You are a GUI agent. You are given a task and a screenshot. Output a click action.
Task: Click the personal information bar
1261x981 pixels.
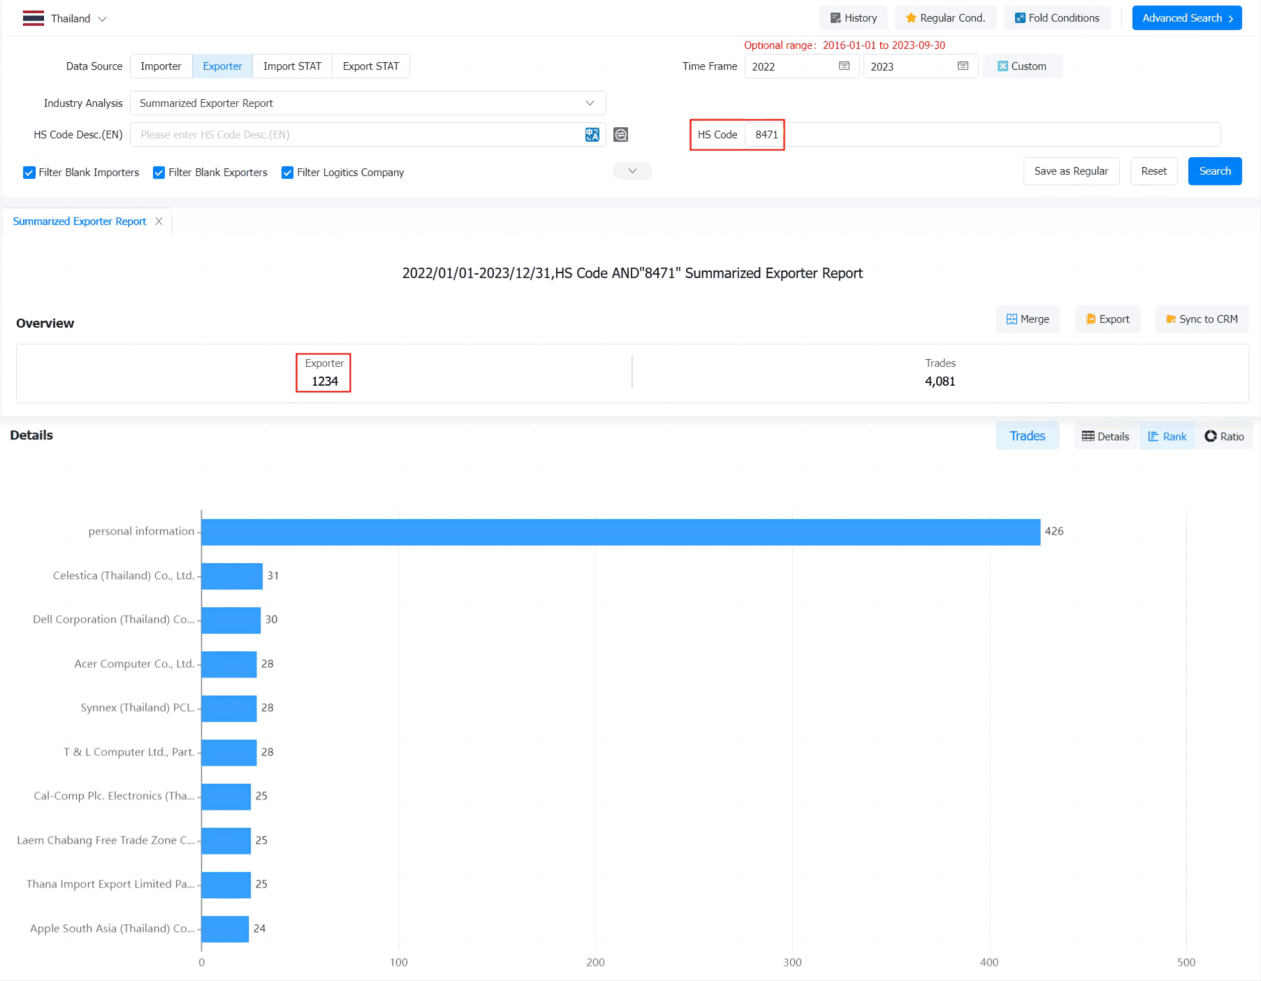point(621,531)
